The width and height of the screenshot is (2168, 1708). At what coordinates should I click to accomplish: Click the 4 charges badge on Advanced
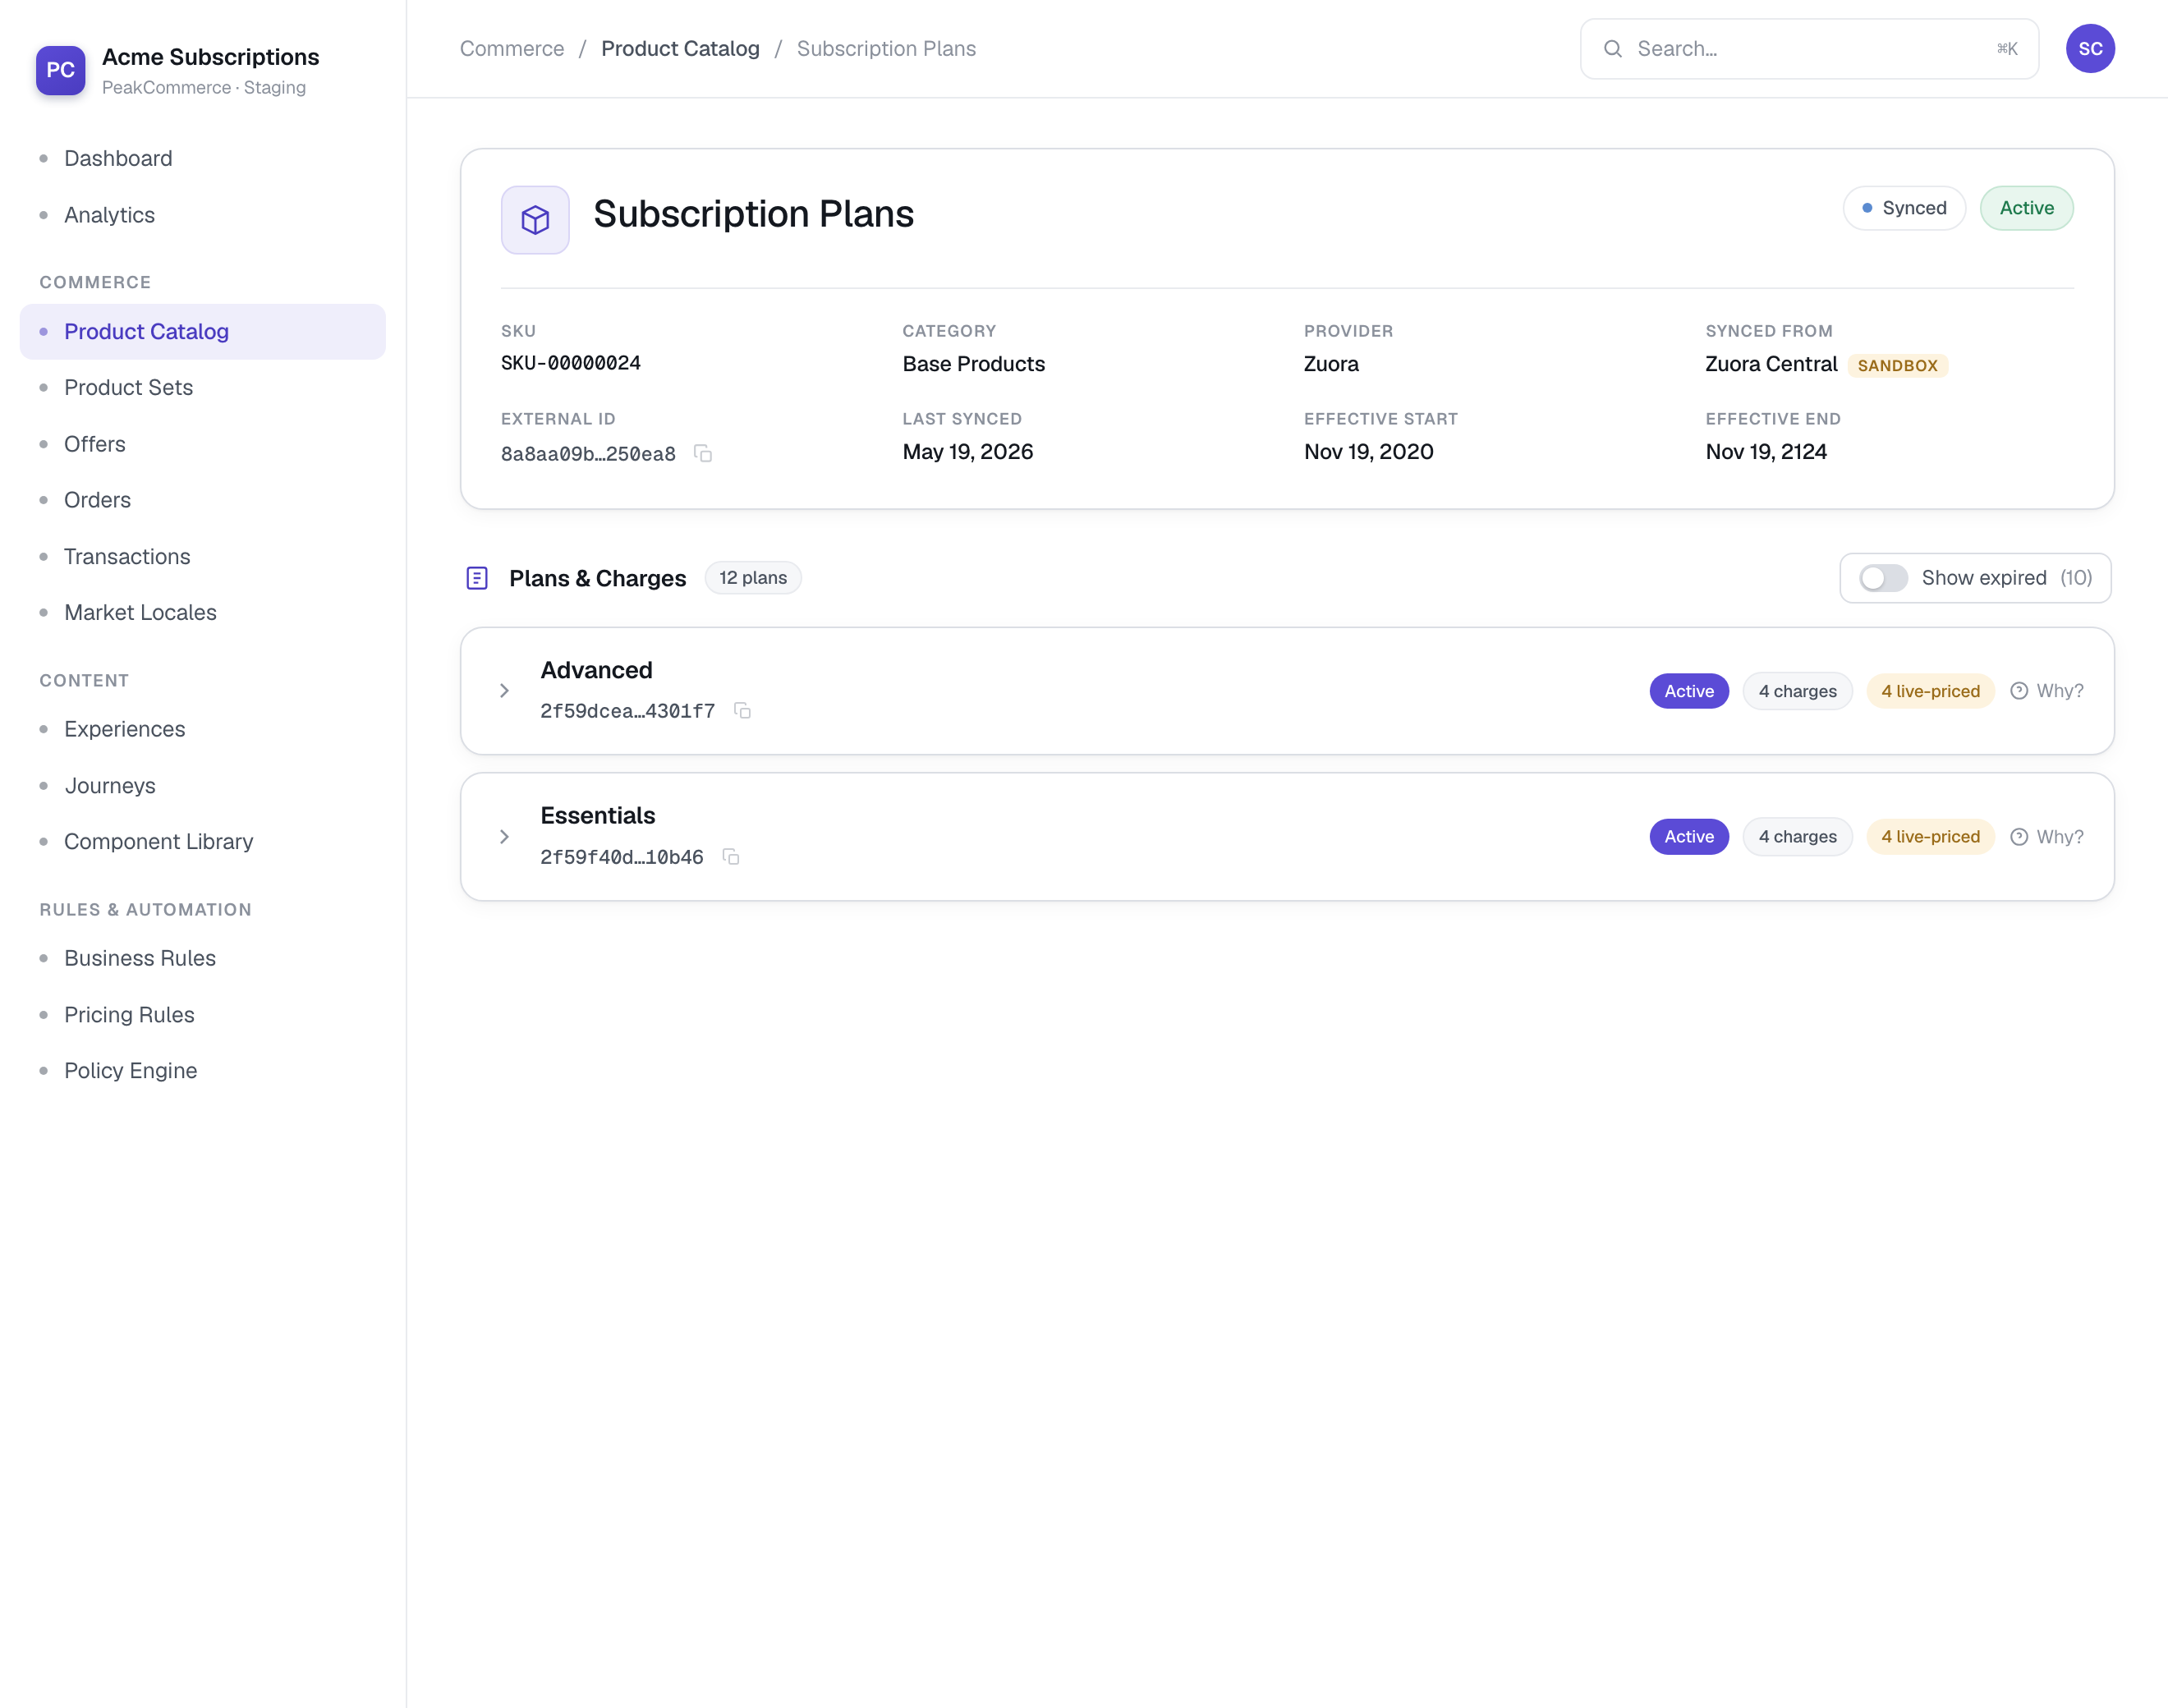1797,691
